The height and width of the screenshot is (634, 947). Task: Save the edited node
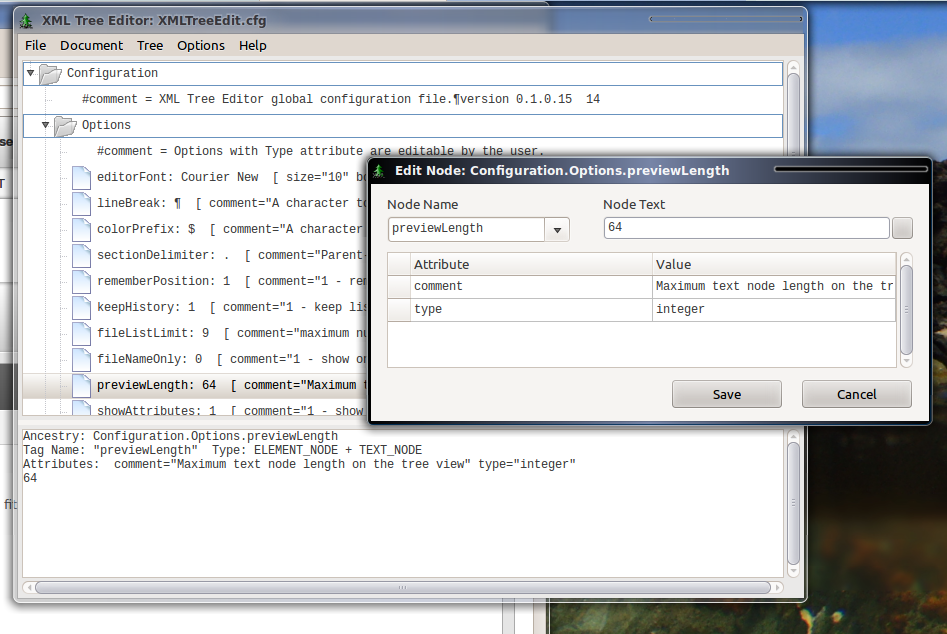(x=727, y=394)
